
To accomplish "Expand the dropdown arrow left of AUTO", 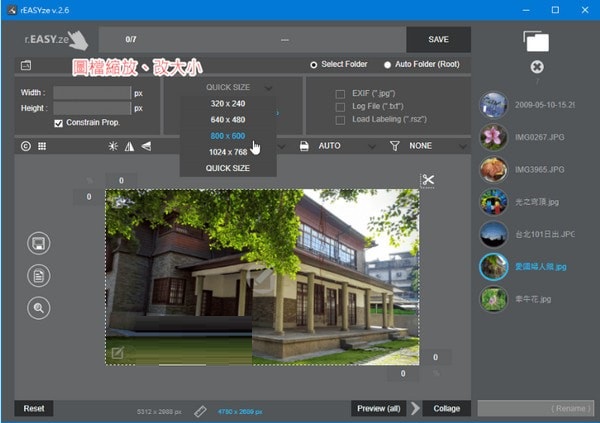I will tap(282, 146).
